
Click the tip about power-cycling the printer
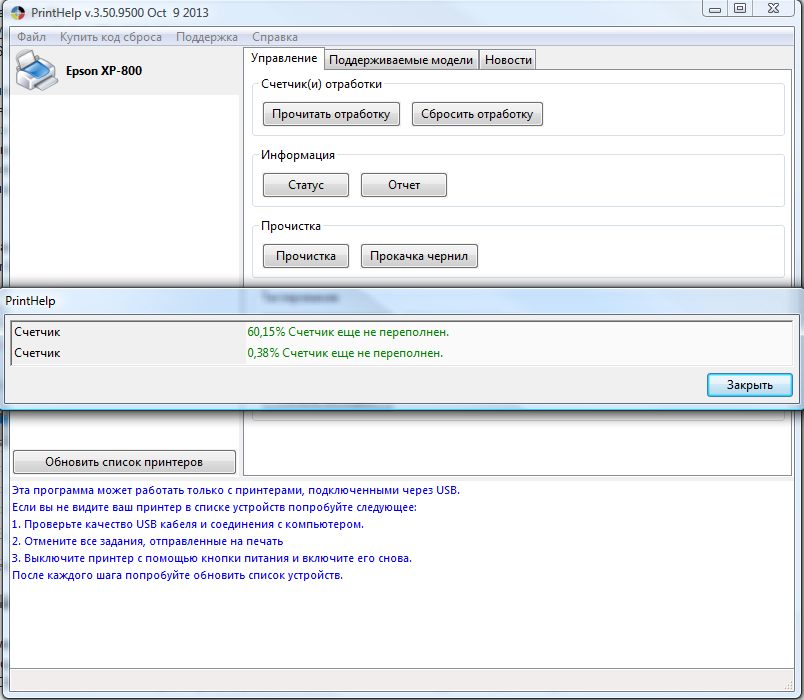212,558
